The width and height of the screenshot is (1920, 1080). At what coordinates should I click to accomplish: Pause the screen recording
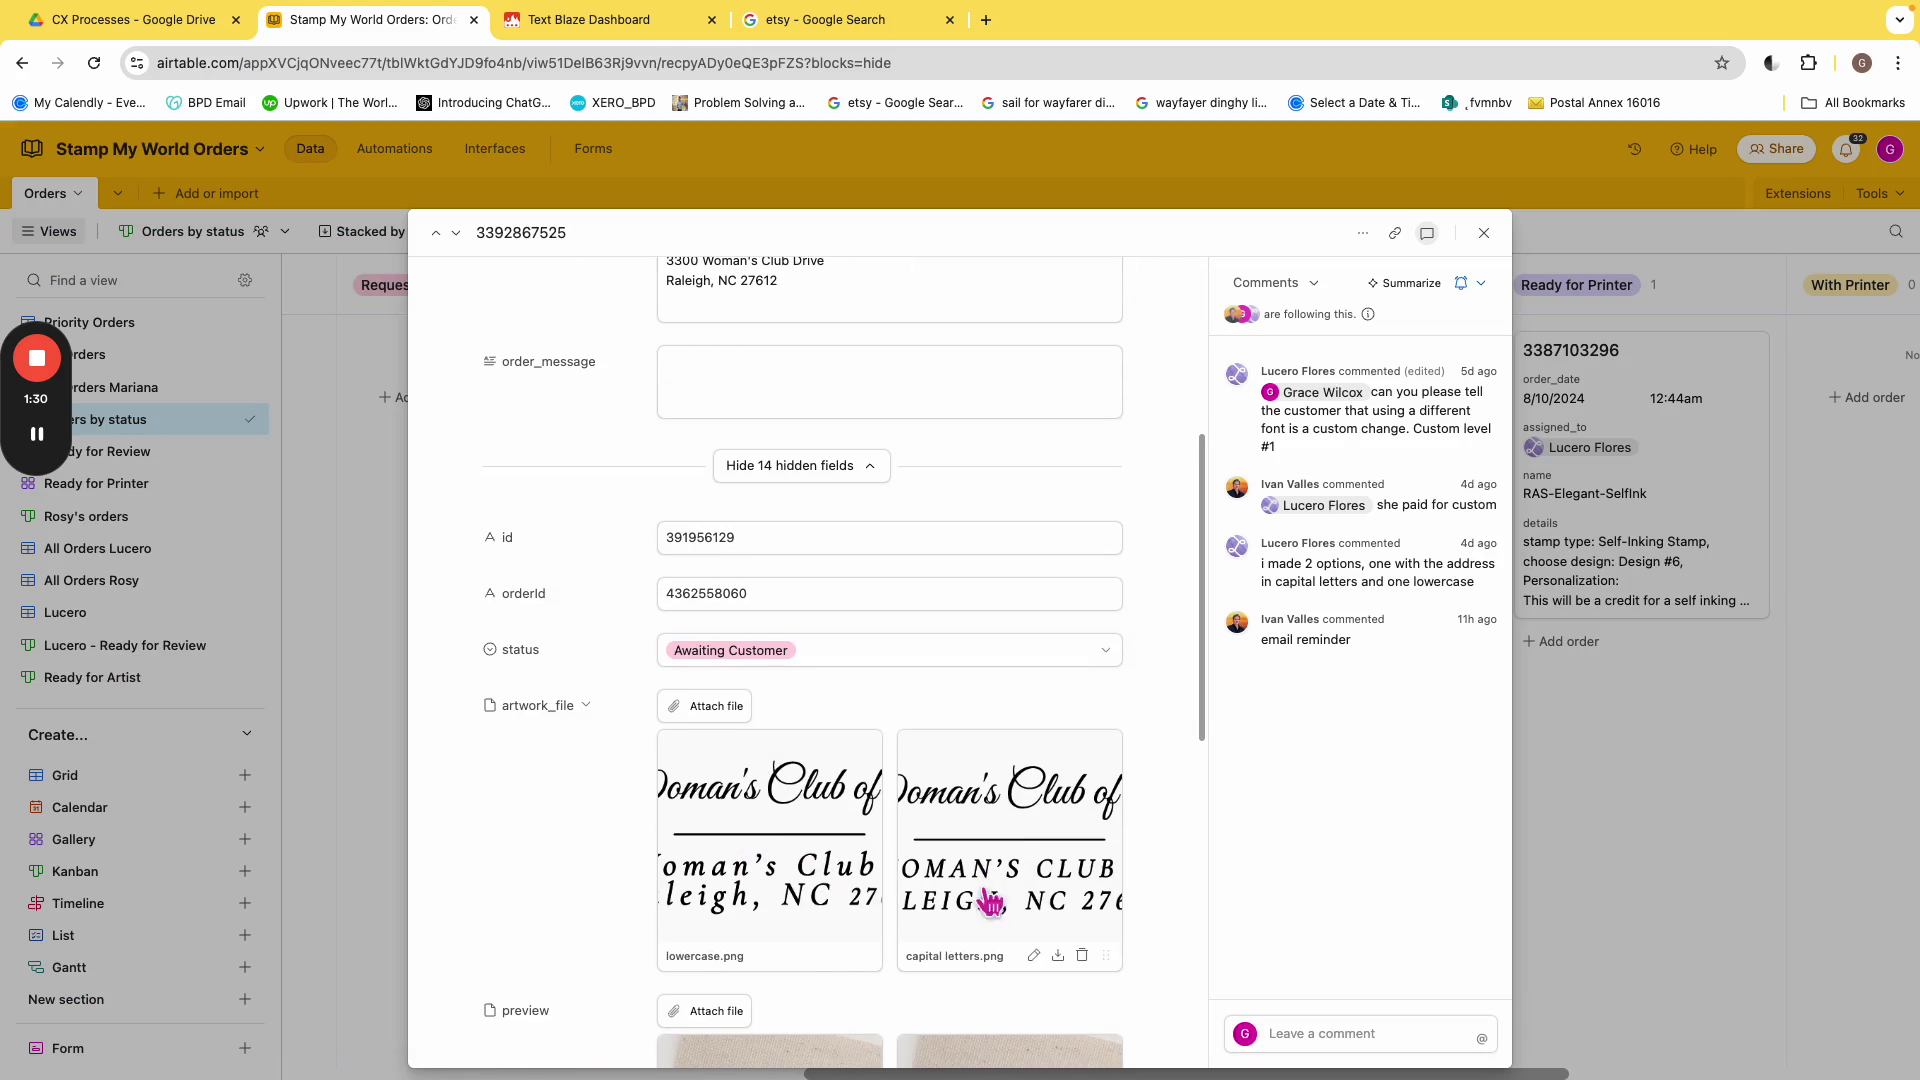point(37,434)
